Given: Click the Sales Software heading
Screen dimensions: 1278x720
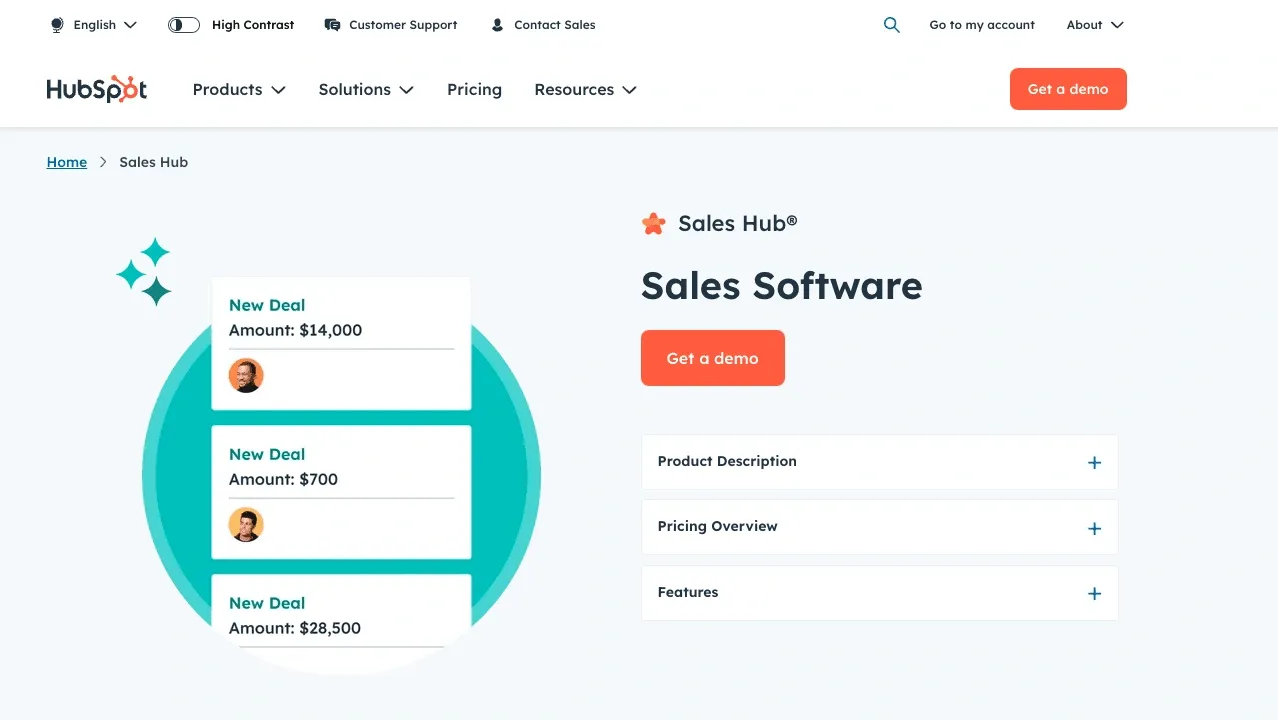Looking at the screenshot, I should click(x=782, y=286).
